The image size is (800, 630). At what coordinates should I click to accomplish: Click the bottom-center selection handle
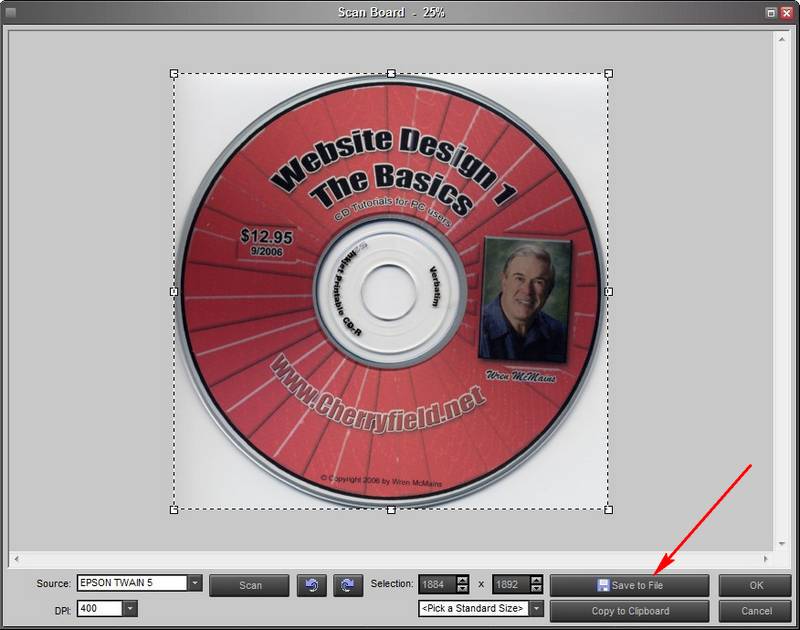391,510
